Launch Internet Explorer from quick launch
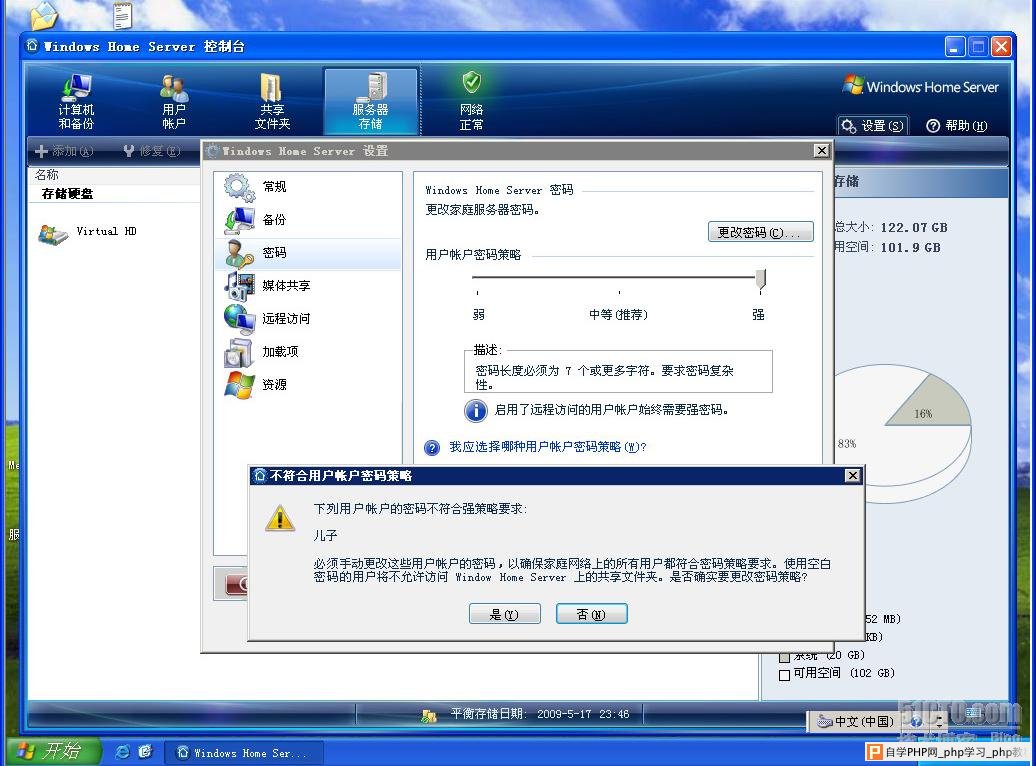This screenshot has width=1036, height=766. pos(122,751)
